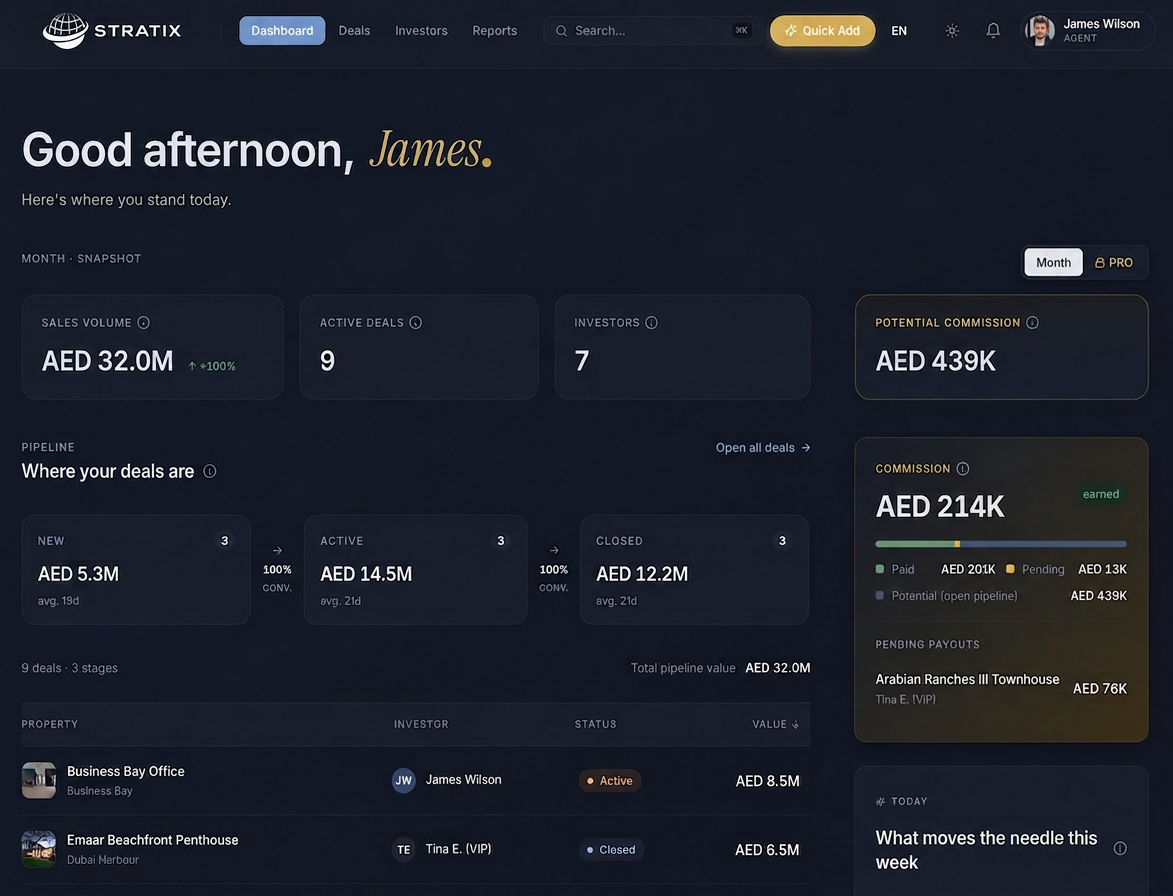Viewport: 1173px width, 896px height.
Task: Toggle light theme with sun icon
Action: (952, 31)
